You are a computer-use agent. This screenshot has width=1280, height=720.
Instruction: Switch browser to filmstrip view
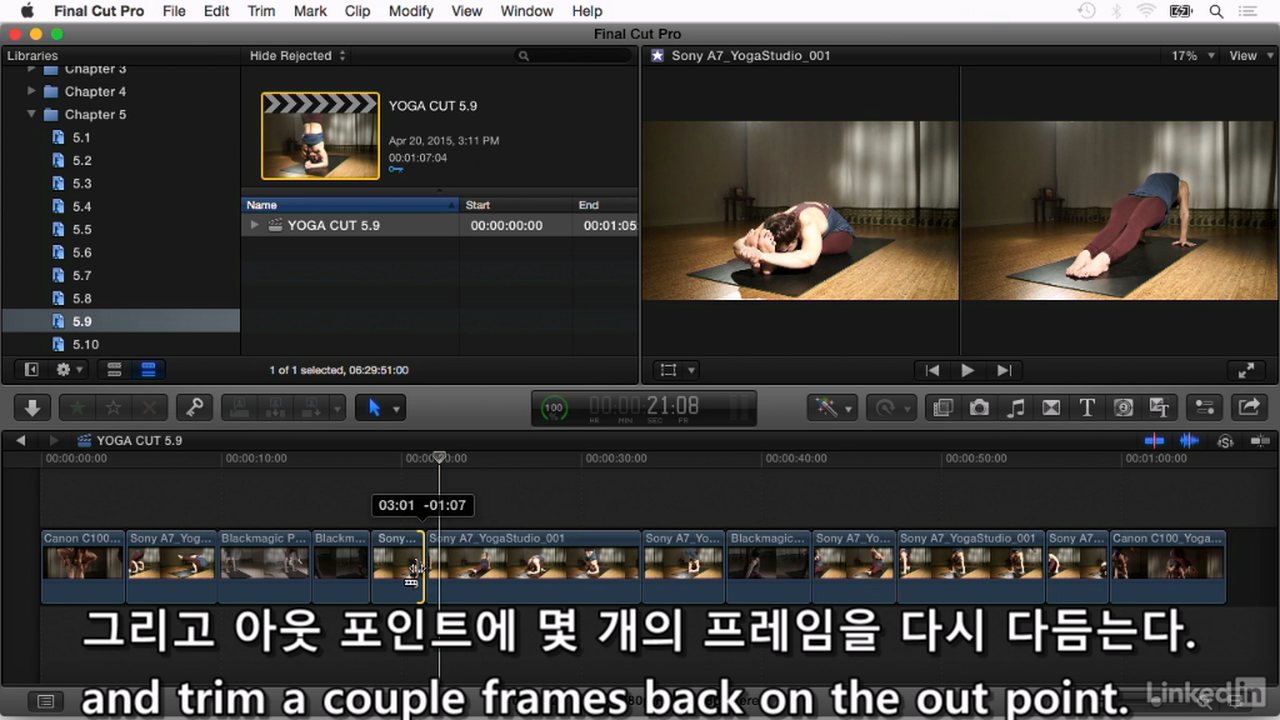114,369
